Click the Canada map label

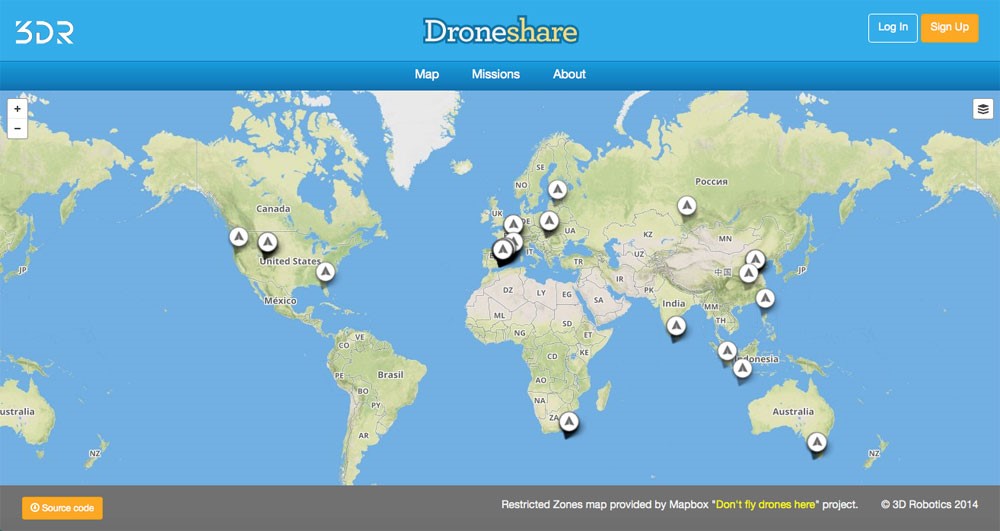(273, 208)
